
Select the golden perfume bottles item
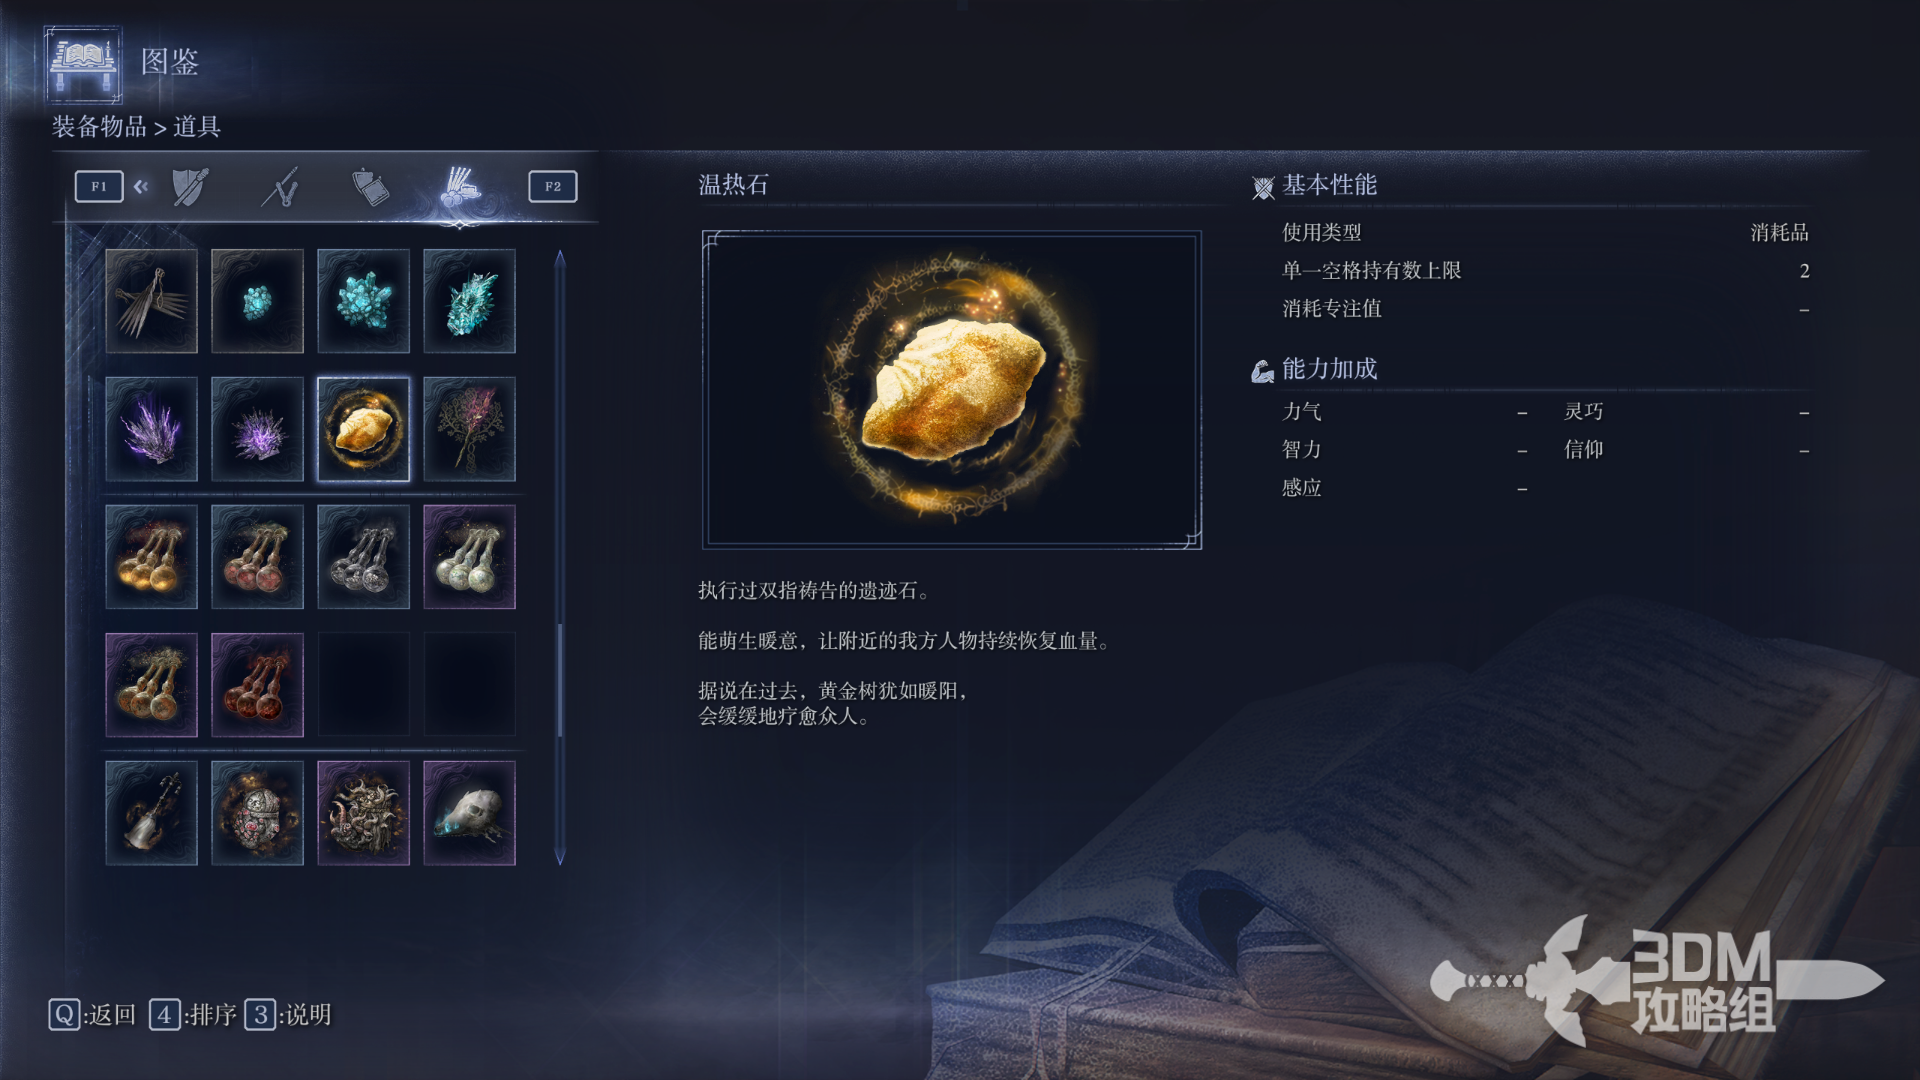(x=151, y=557)
